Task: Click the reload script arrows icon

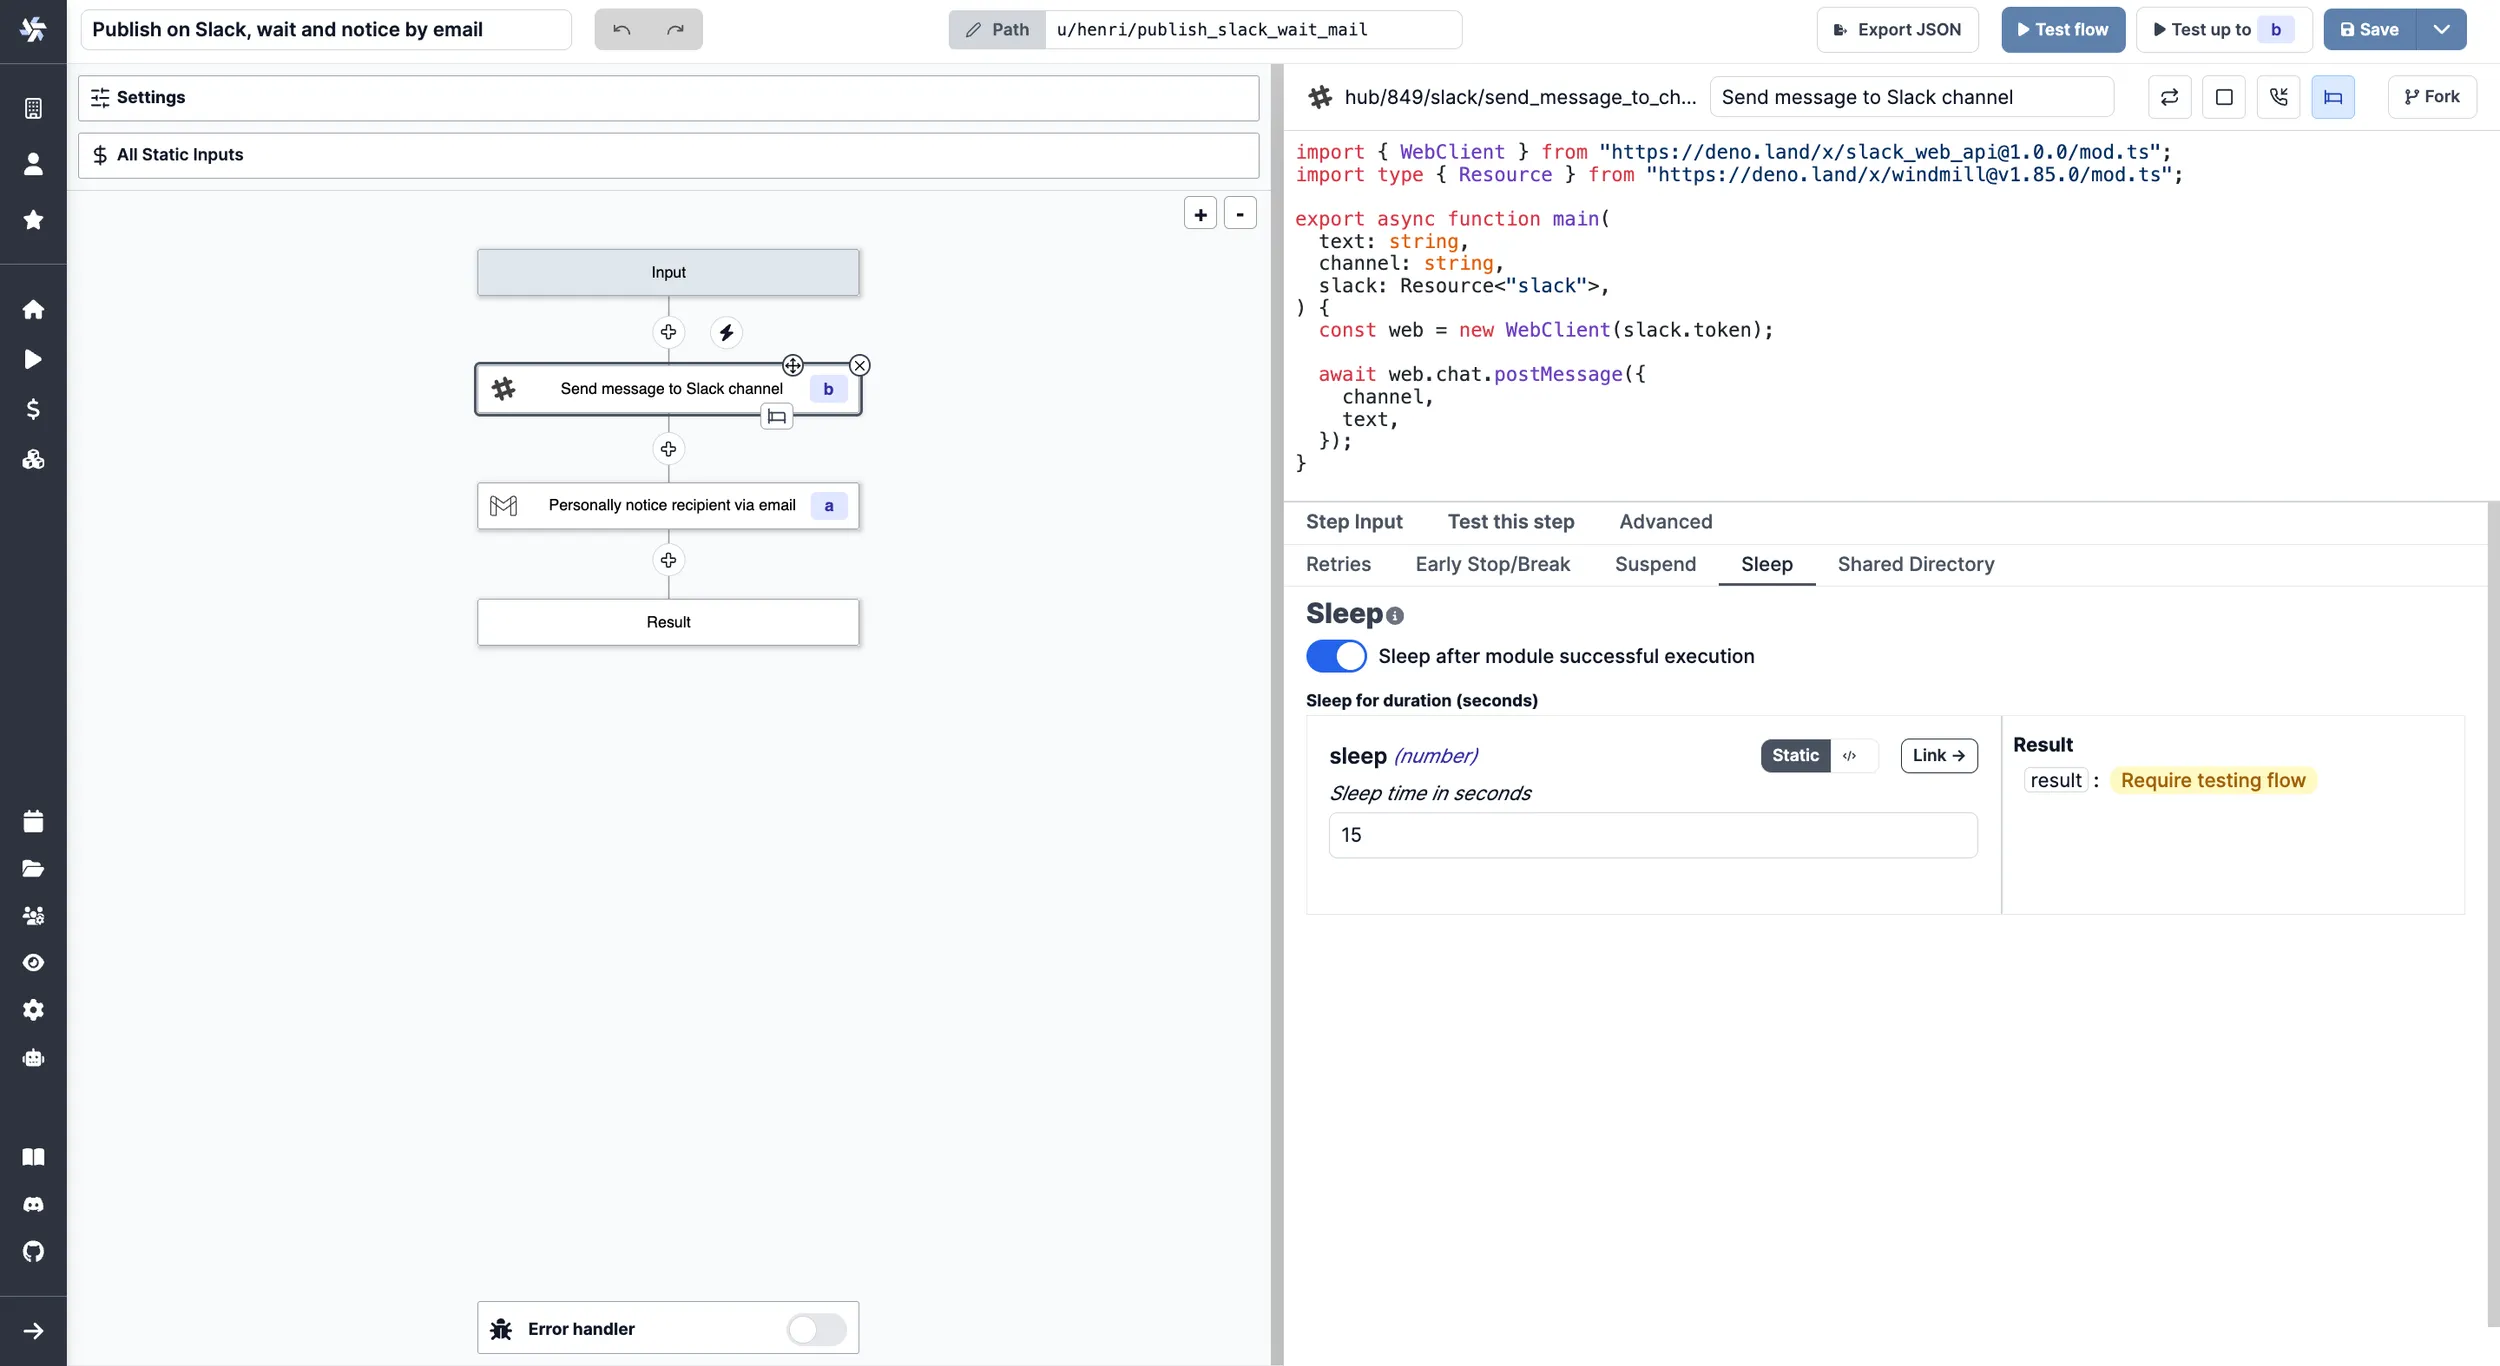Action: (2169, 97)
